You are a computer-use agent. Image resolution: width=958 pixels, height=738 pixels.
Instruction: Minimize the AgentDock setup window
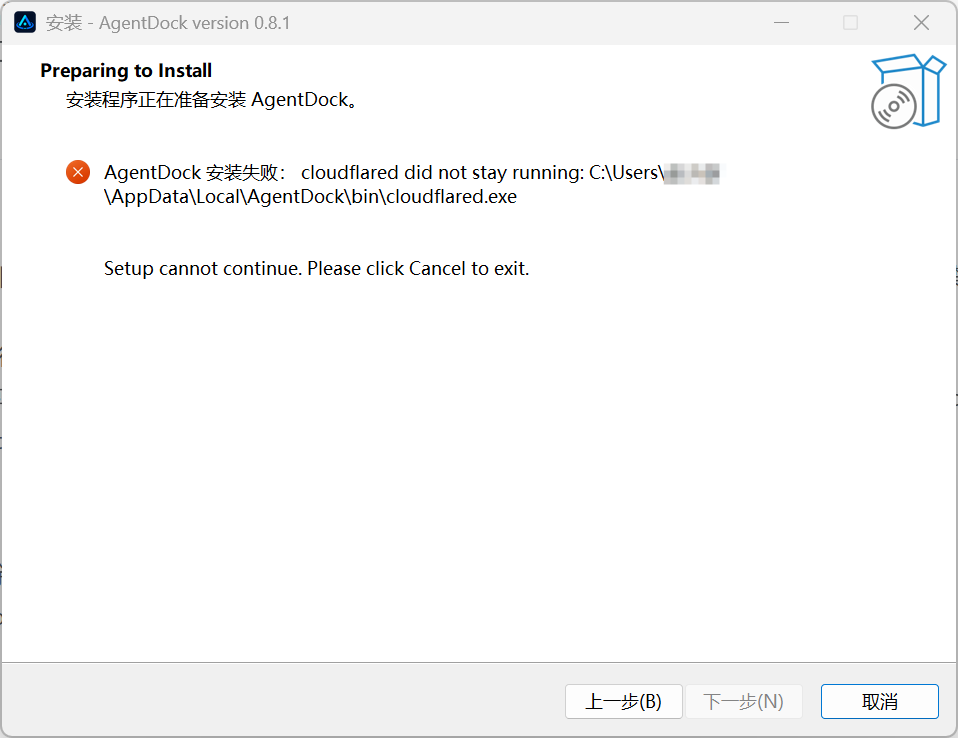point(781,23)
